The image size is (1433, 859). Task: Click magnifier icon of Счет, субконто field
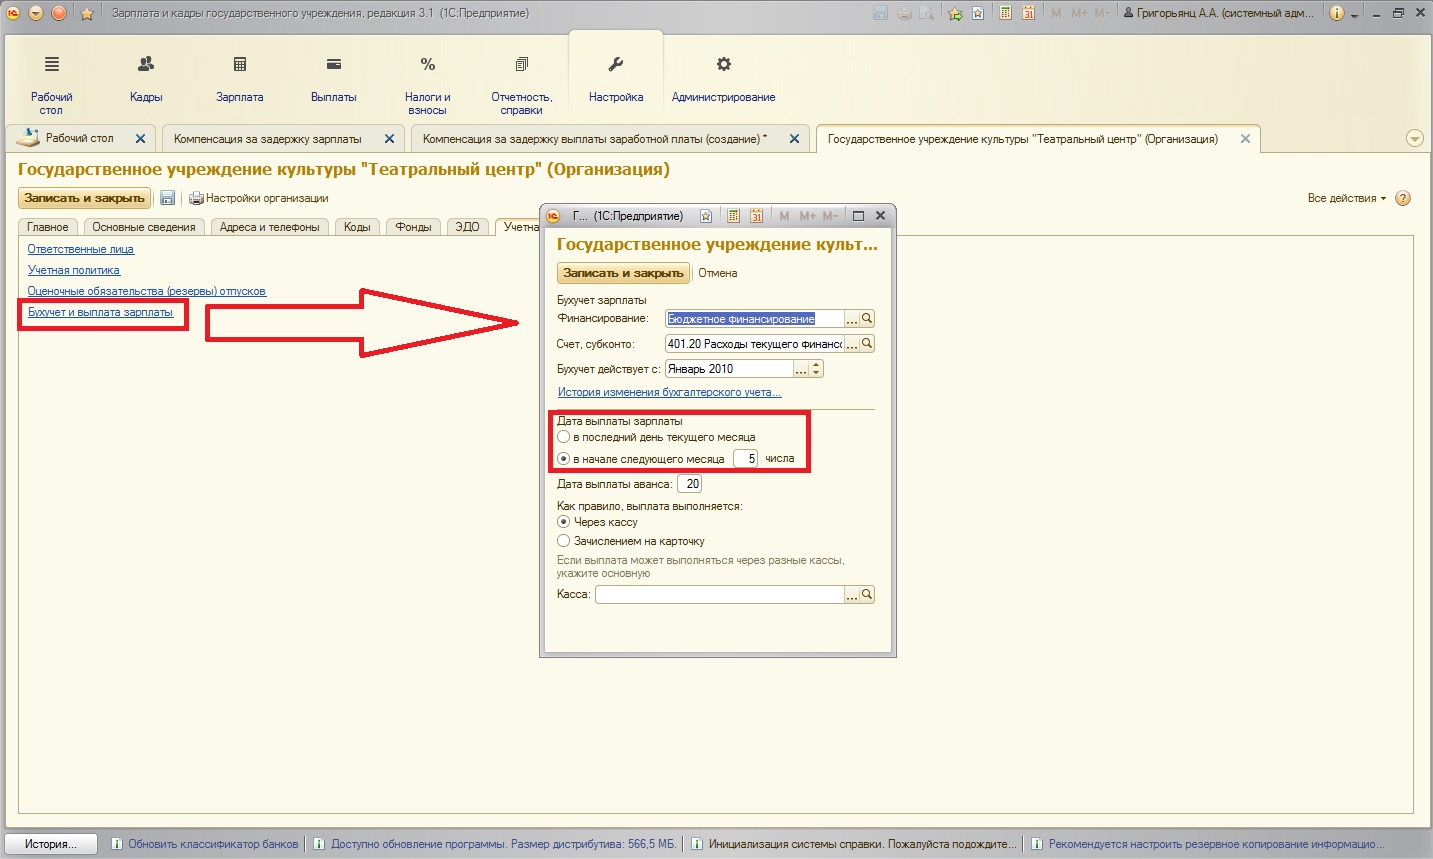click(868, 343)
